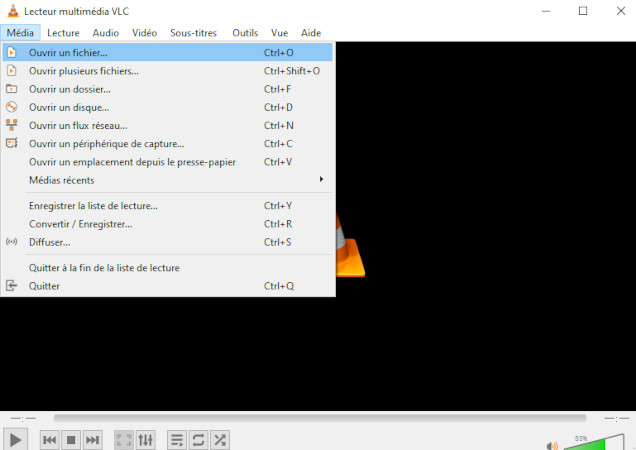The image size is (636, 450).
Task: Choose Ouvrir un périphérique de capture...
Action: [x=168, y=144]
